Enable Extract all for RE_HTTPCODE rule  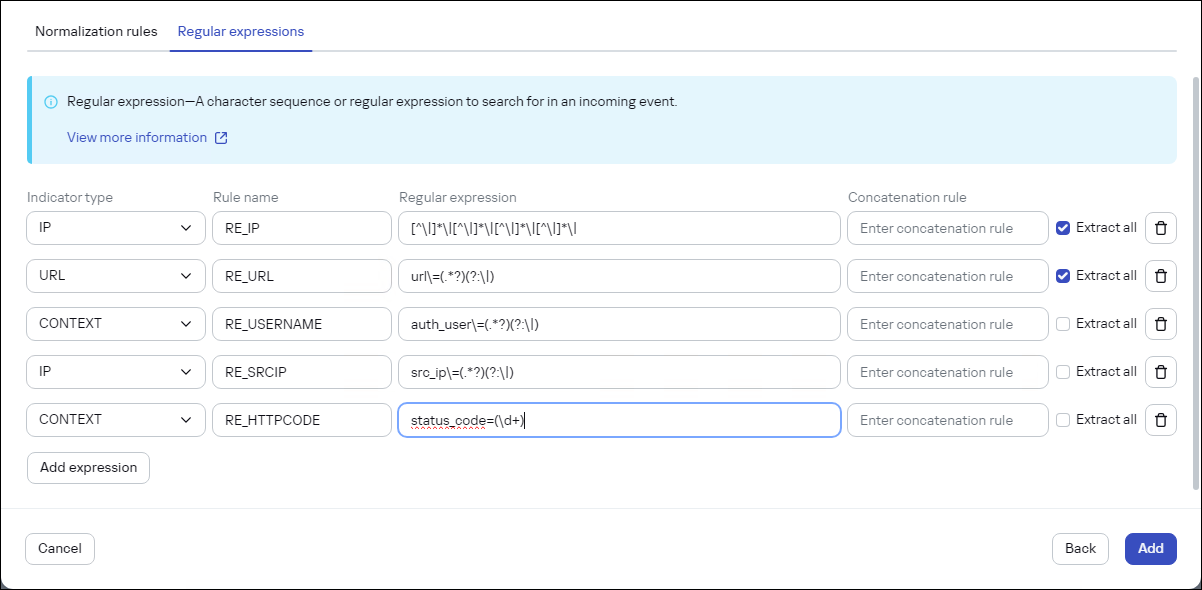click(1063, 420)
